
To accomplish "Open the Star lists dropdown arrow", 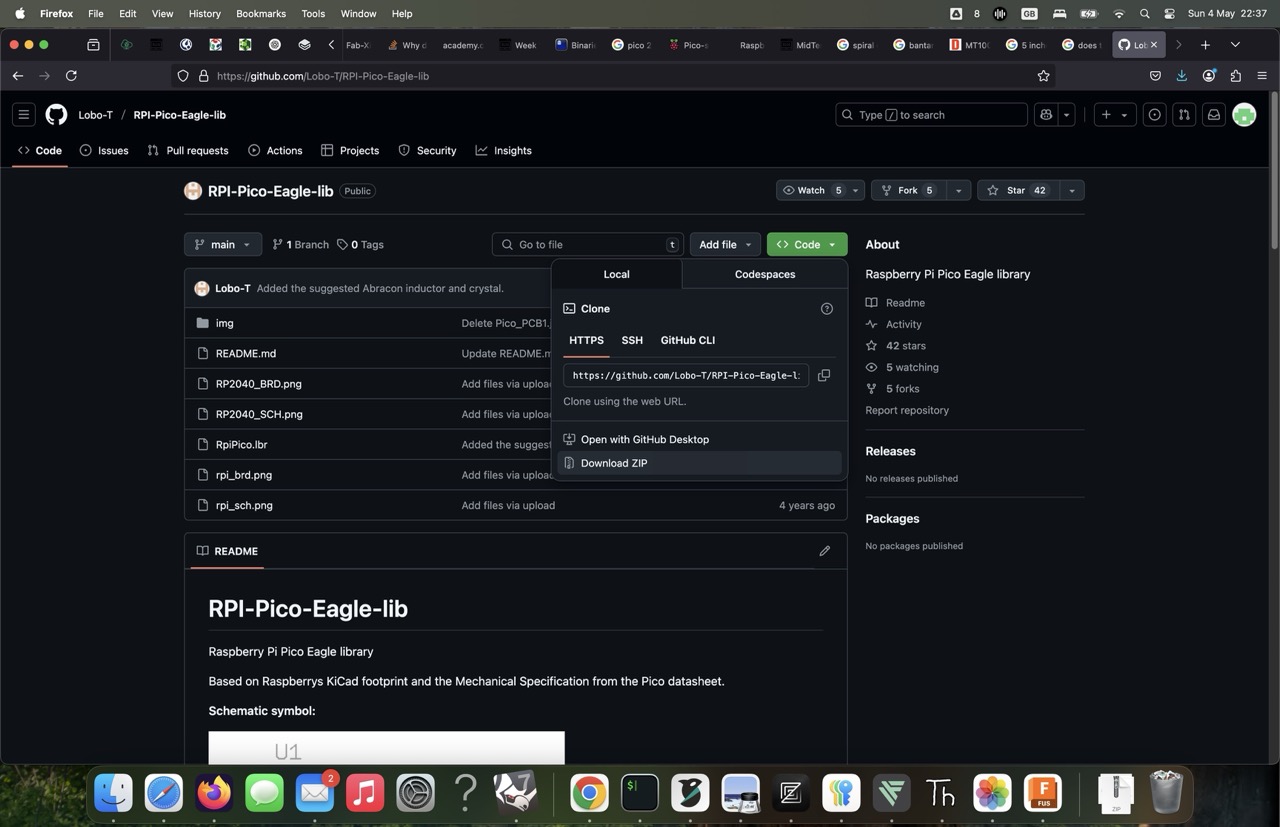I will (x=1071, y=190).
